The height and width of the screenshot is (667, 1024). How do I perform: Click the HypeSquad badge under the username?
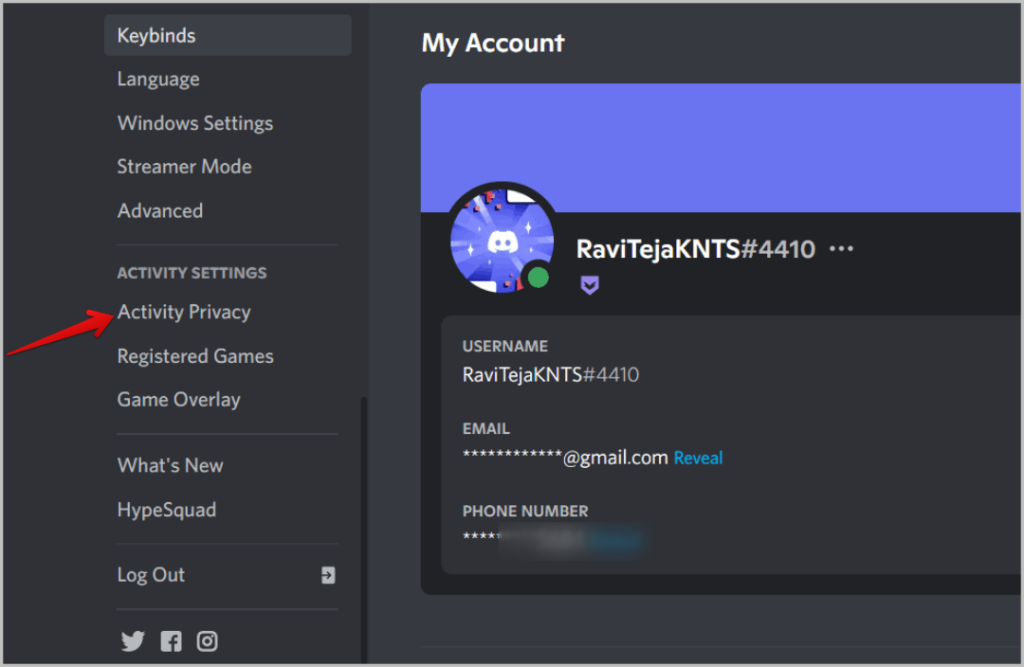[590, 285]
